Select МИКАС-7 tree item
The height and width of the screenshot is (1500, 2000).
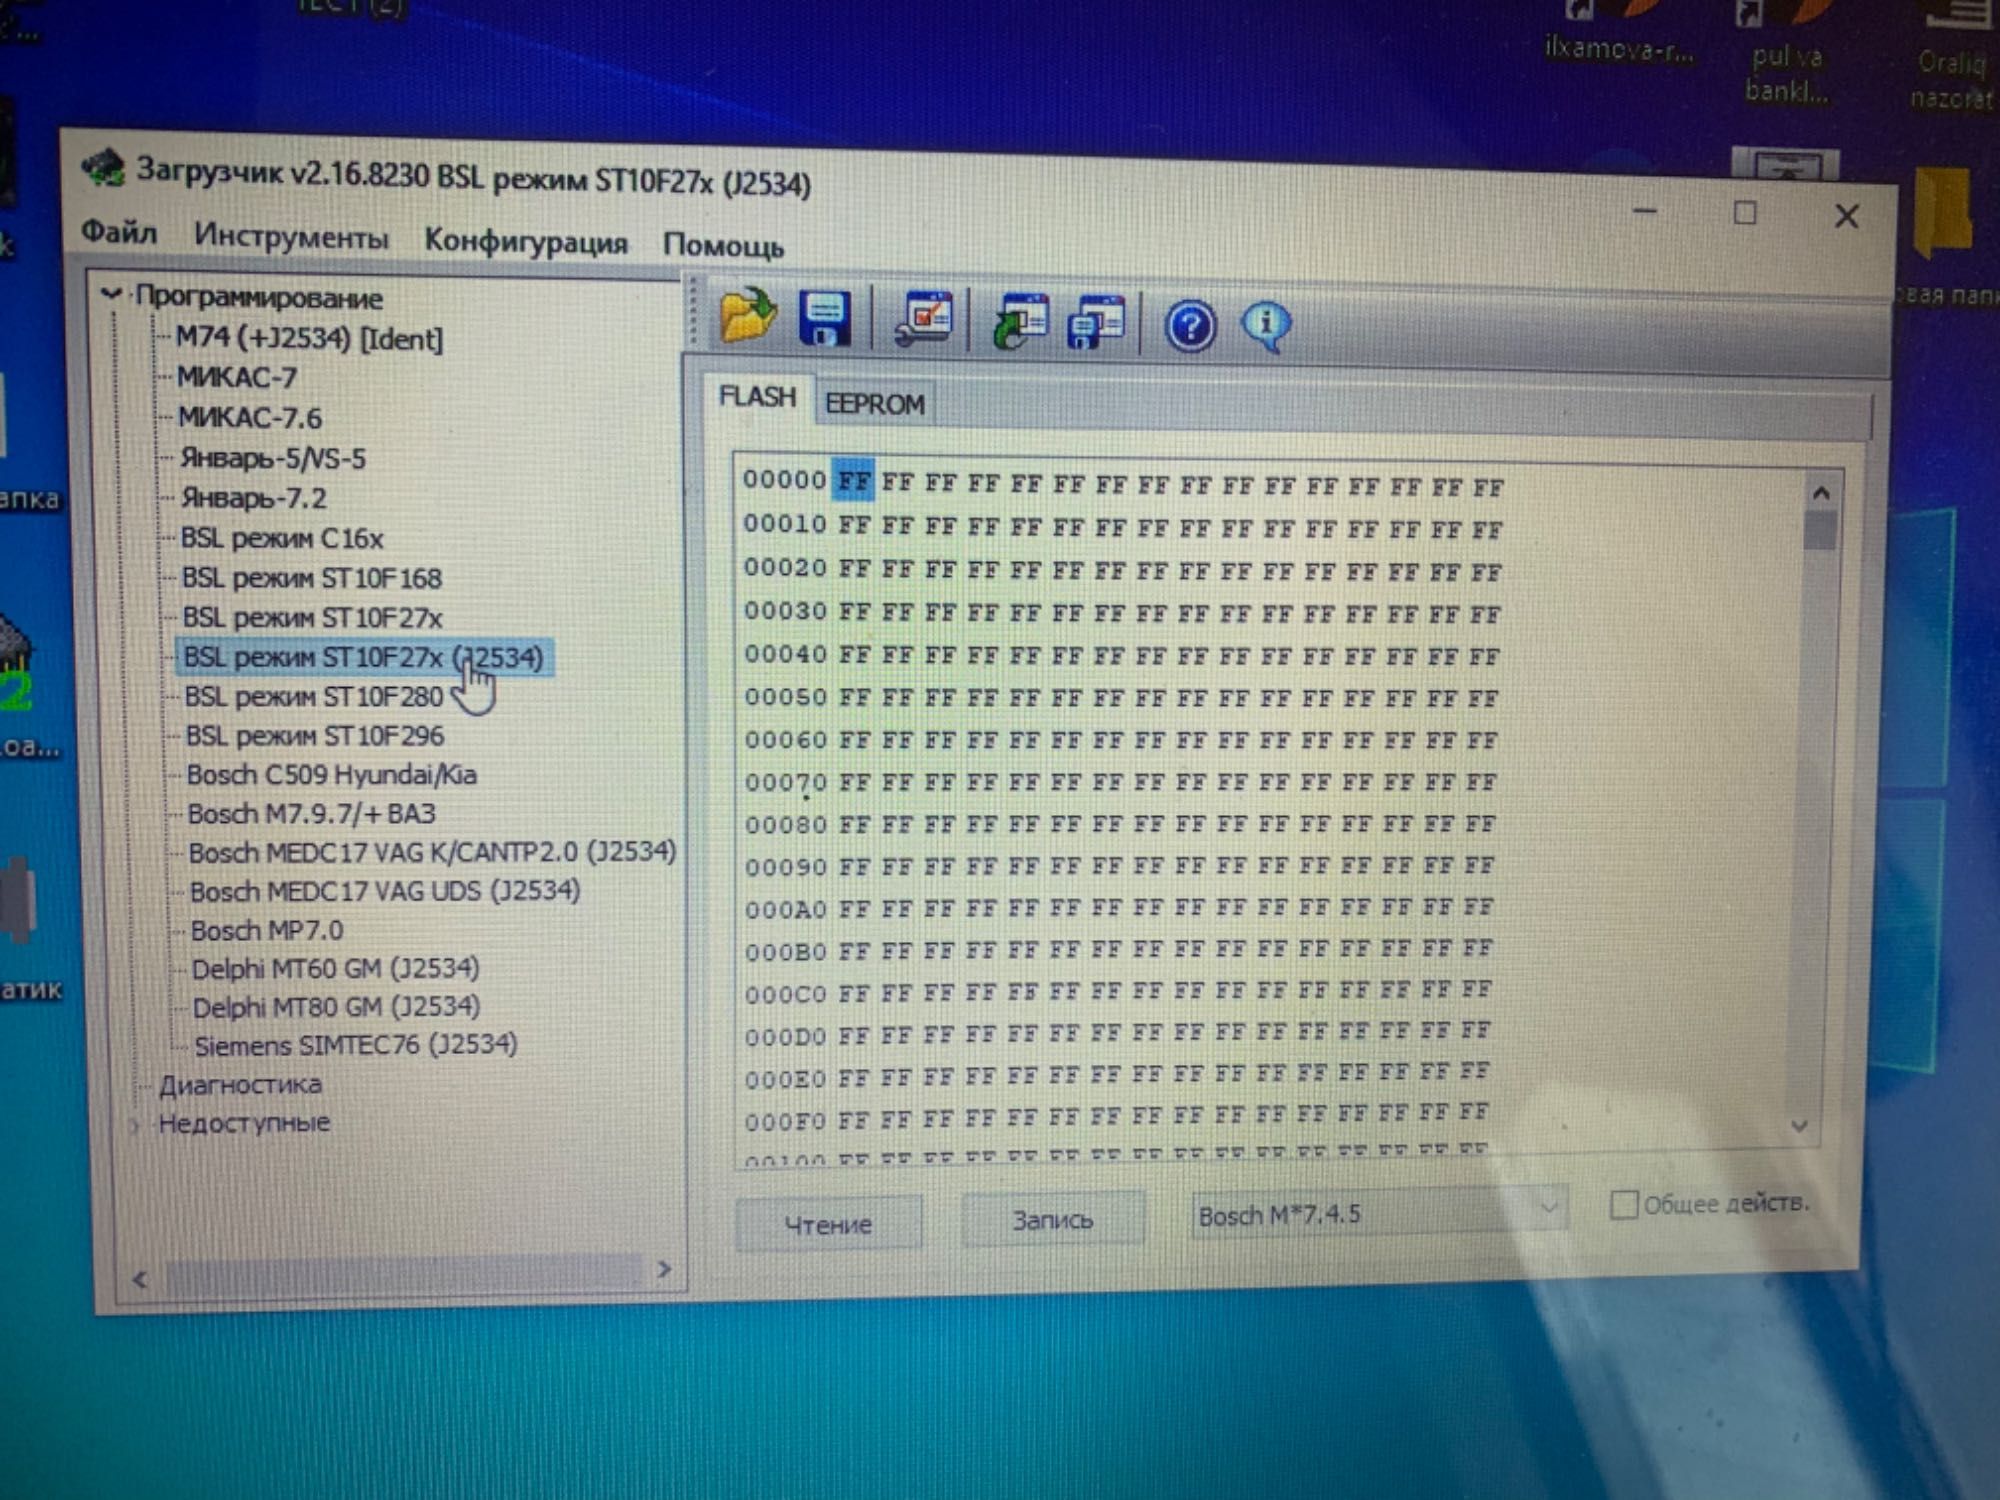237,377
